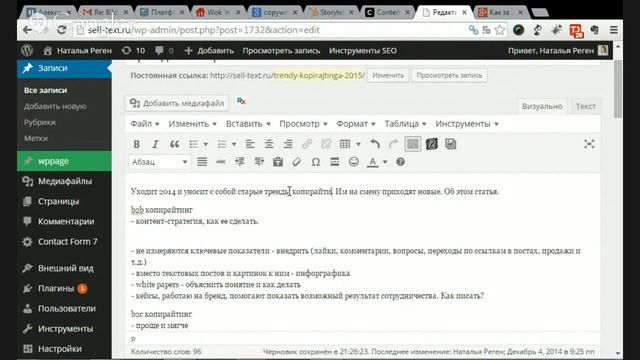Open the Таблица editor menu

[405, 124]
